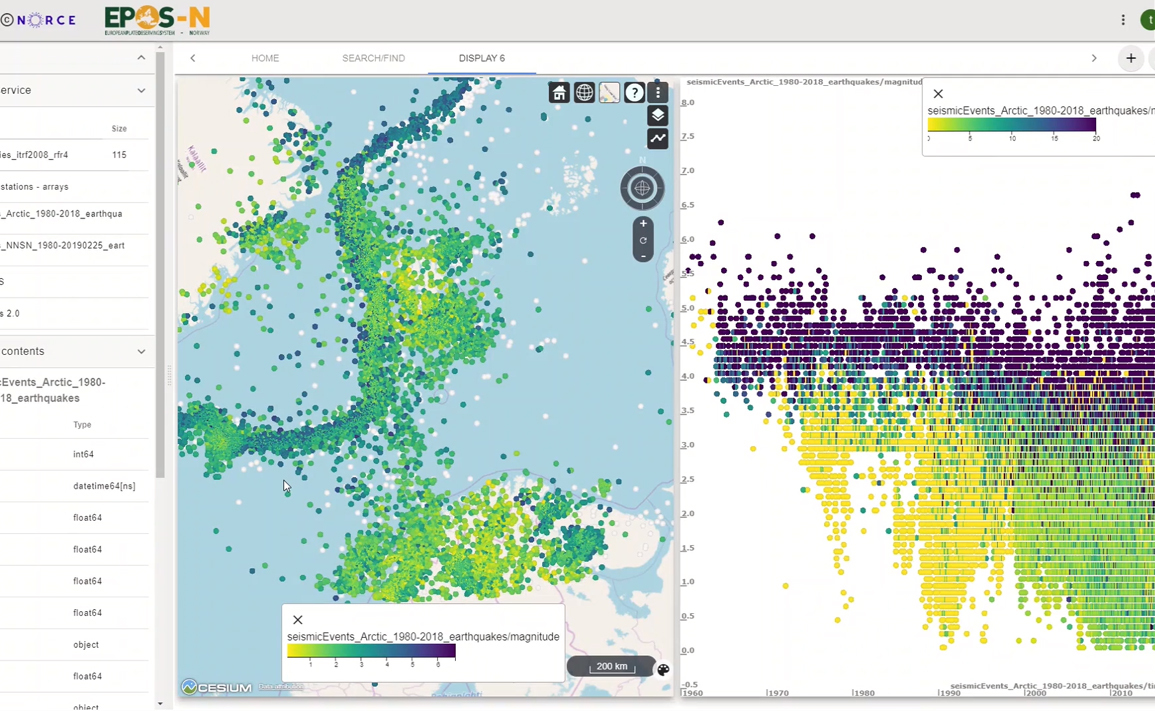The width and height of the screenshot is (1155, 711).
Task: Click the color palette icon on map
Action: (663, 669)
